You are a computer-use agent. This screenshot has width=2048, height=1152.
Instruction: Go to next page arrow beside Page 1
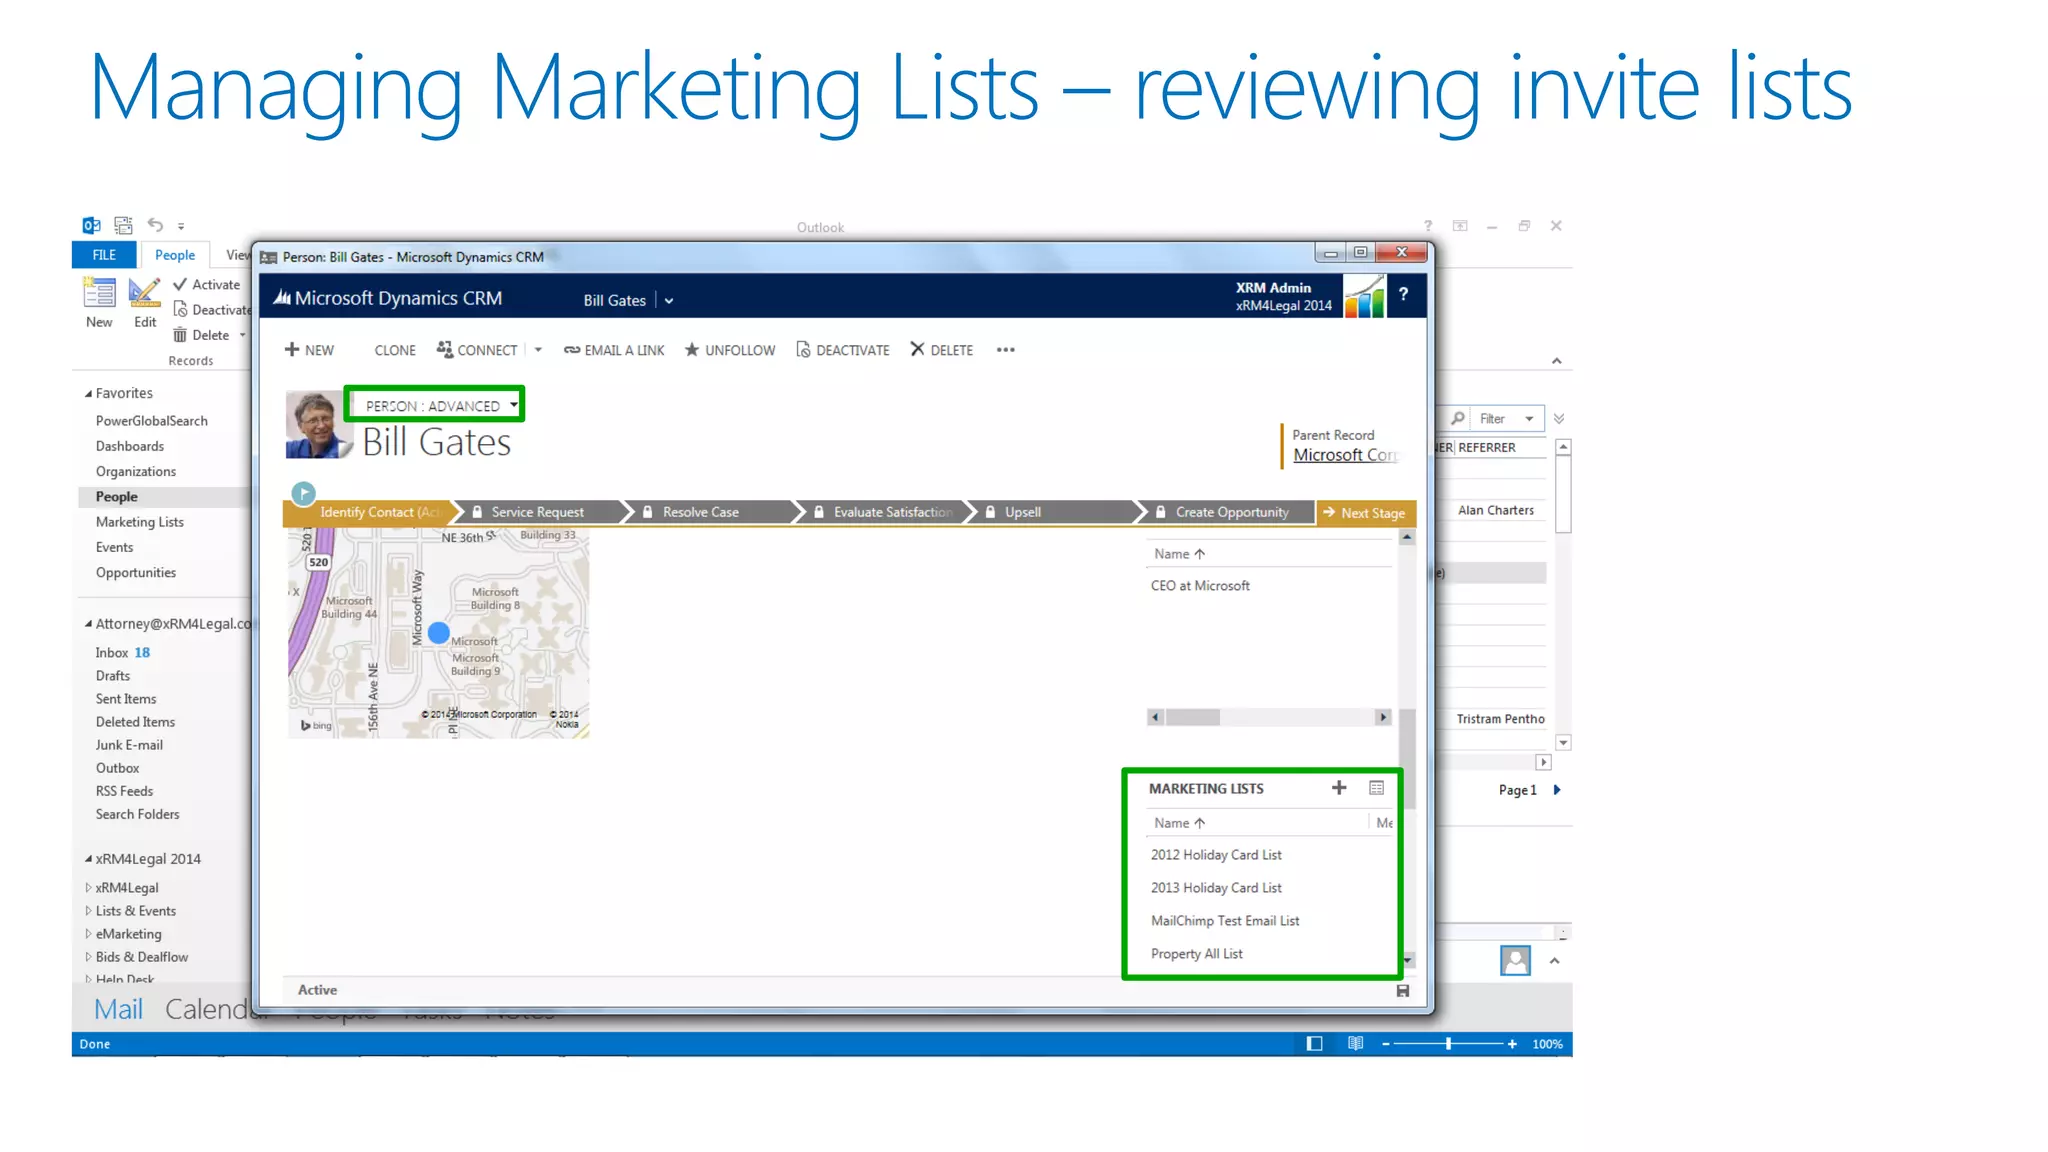pyautogui.click(x=1557, y=790)
